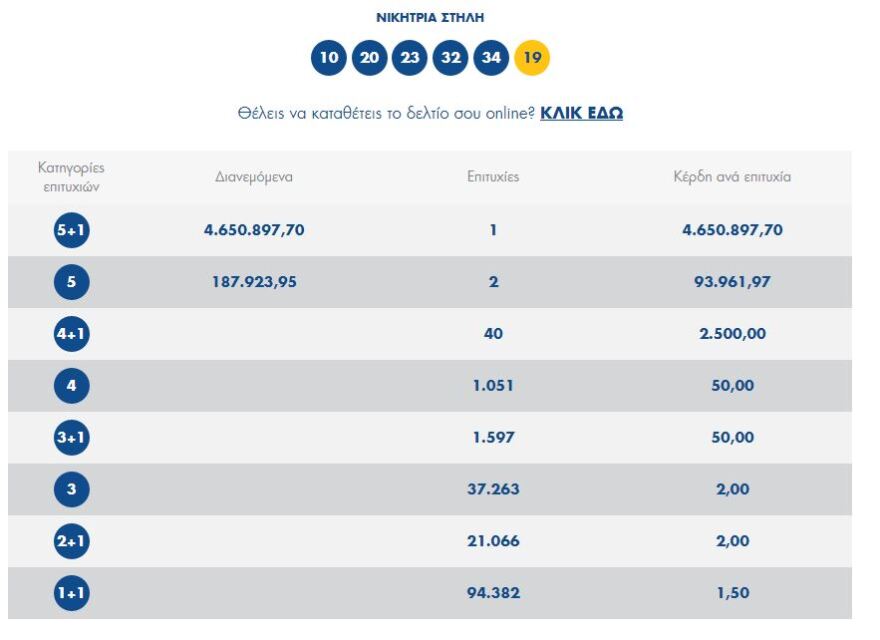Select the number ball 20

coord(368,58)
